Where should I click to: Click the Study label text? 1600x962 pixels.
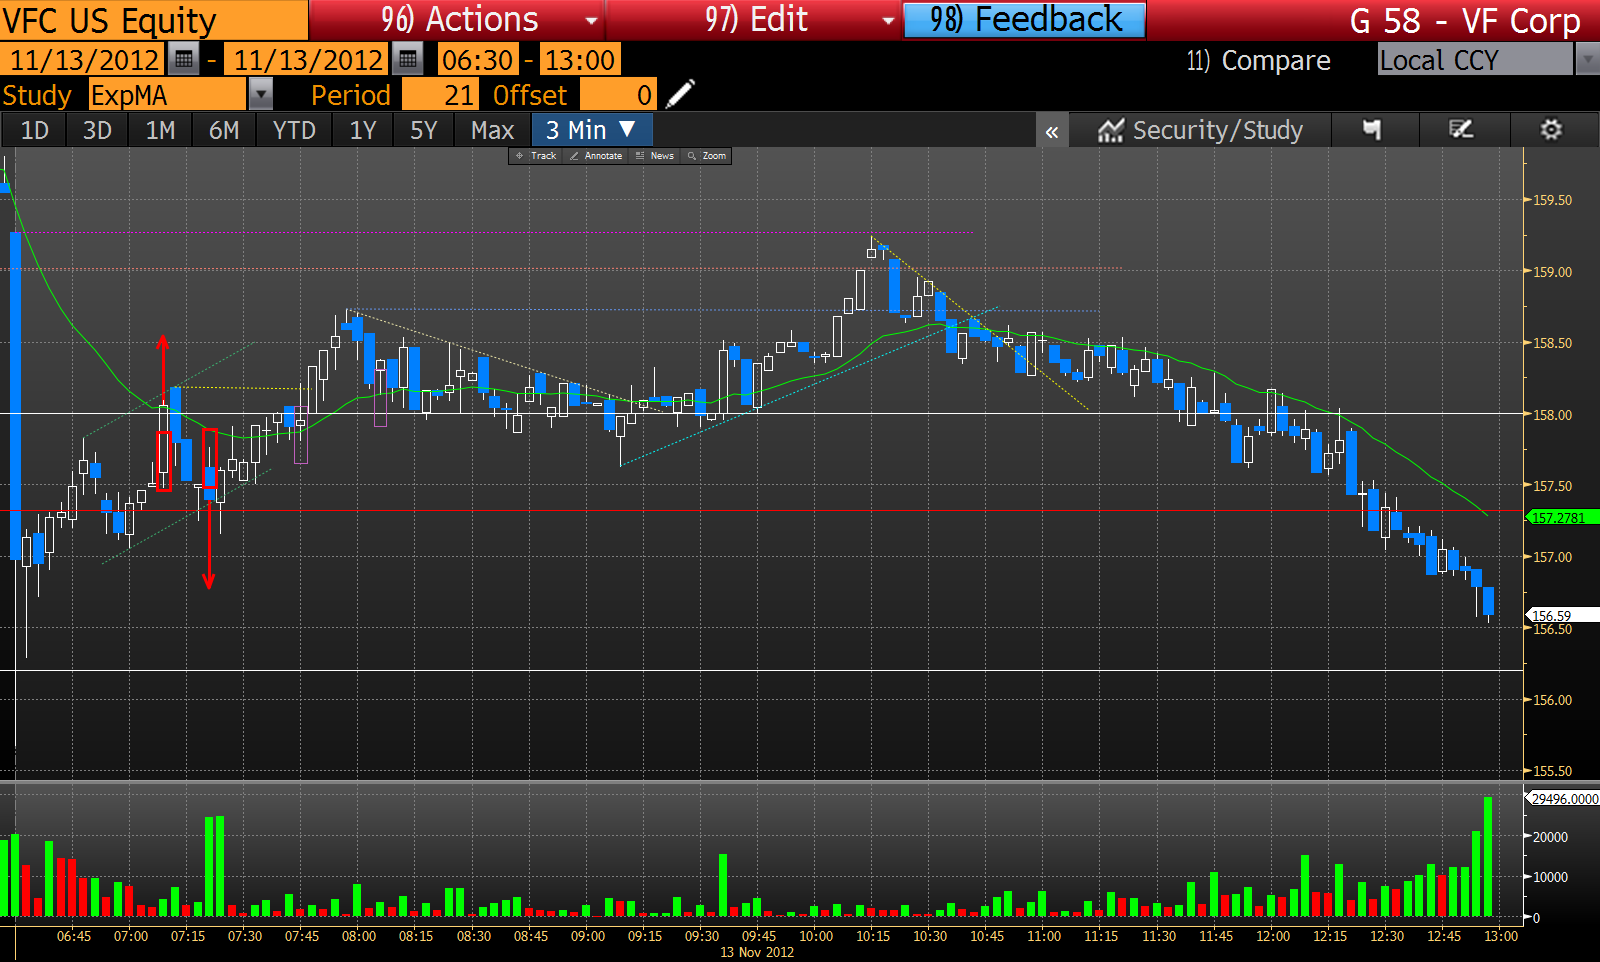(37, 95)
